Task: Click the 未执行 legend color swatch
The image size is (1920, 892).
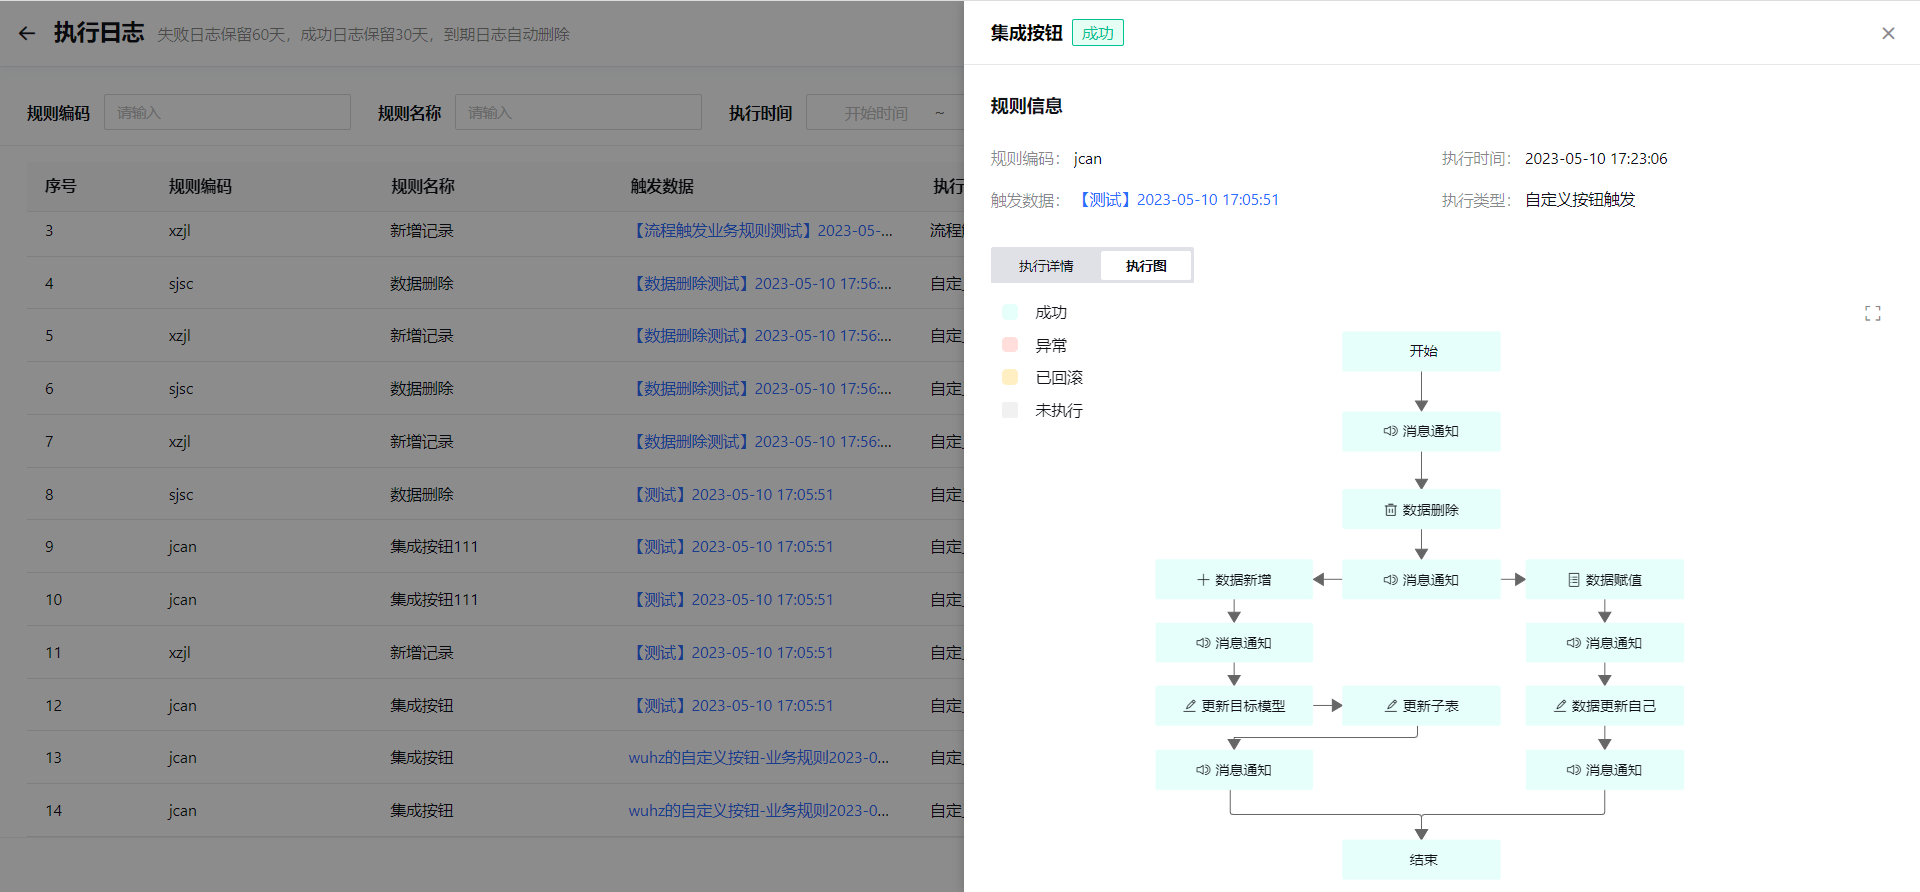Action: (1010, 410)
